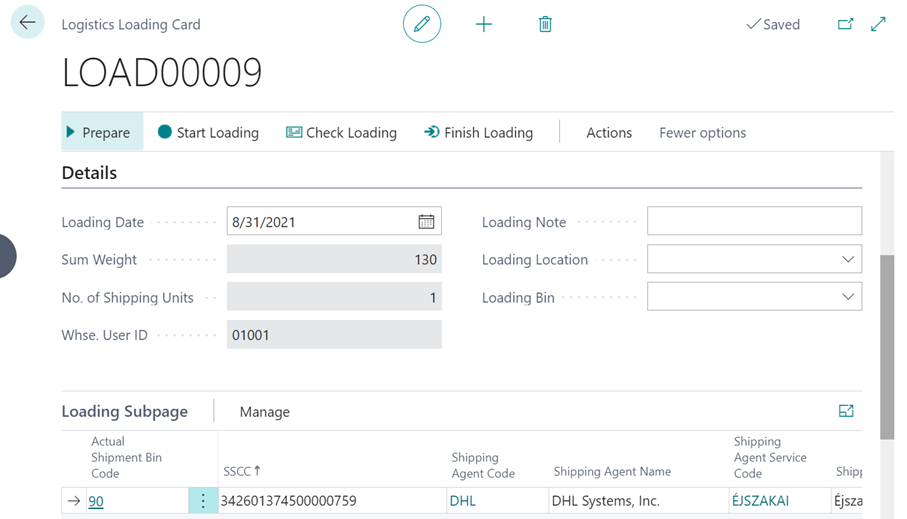The width and height of the screenshot is (907, 519).
Task: Expand the page to full screen
Action: click(x=878, y=24)
